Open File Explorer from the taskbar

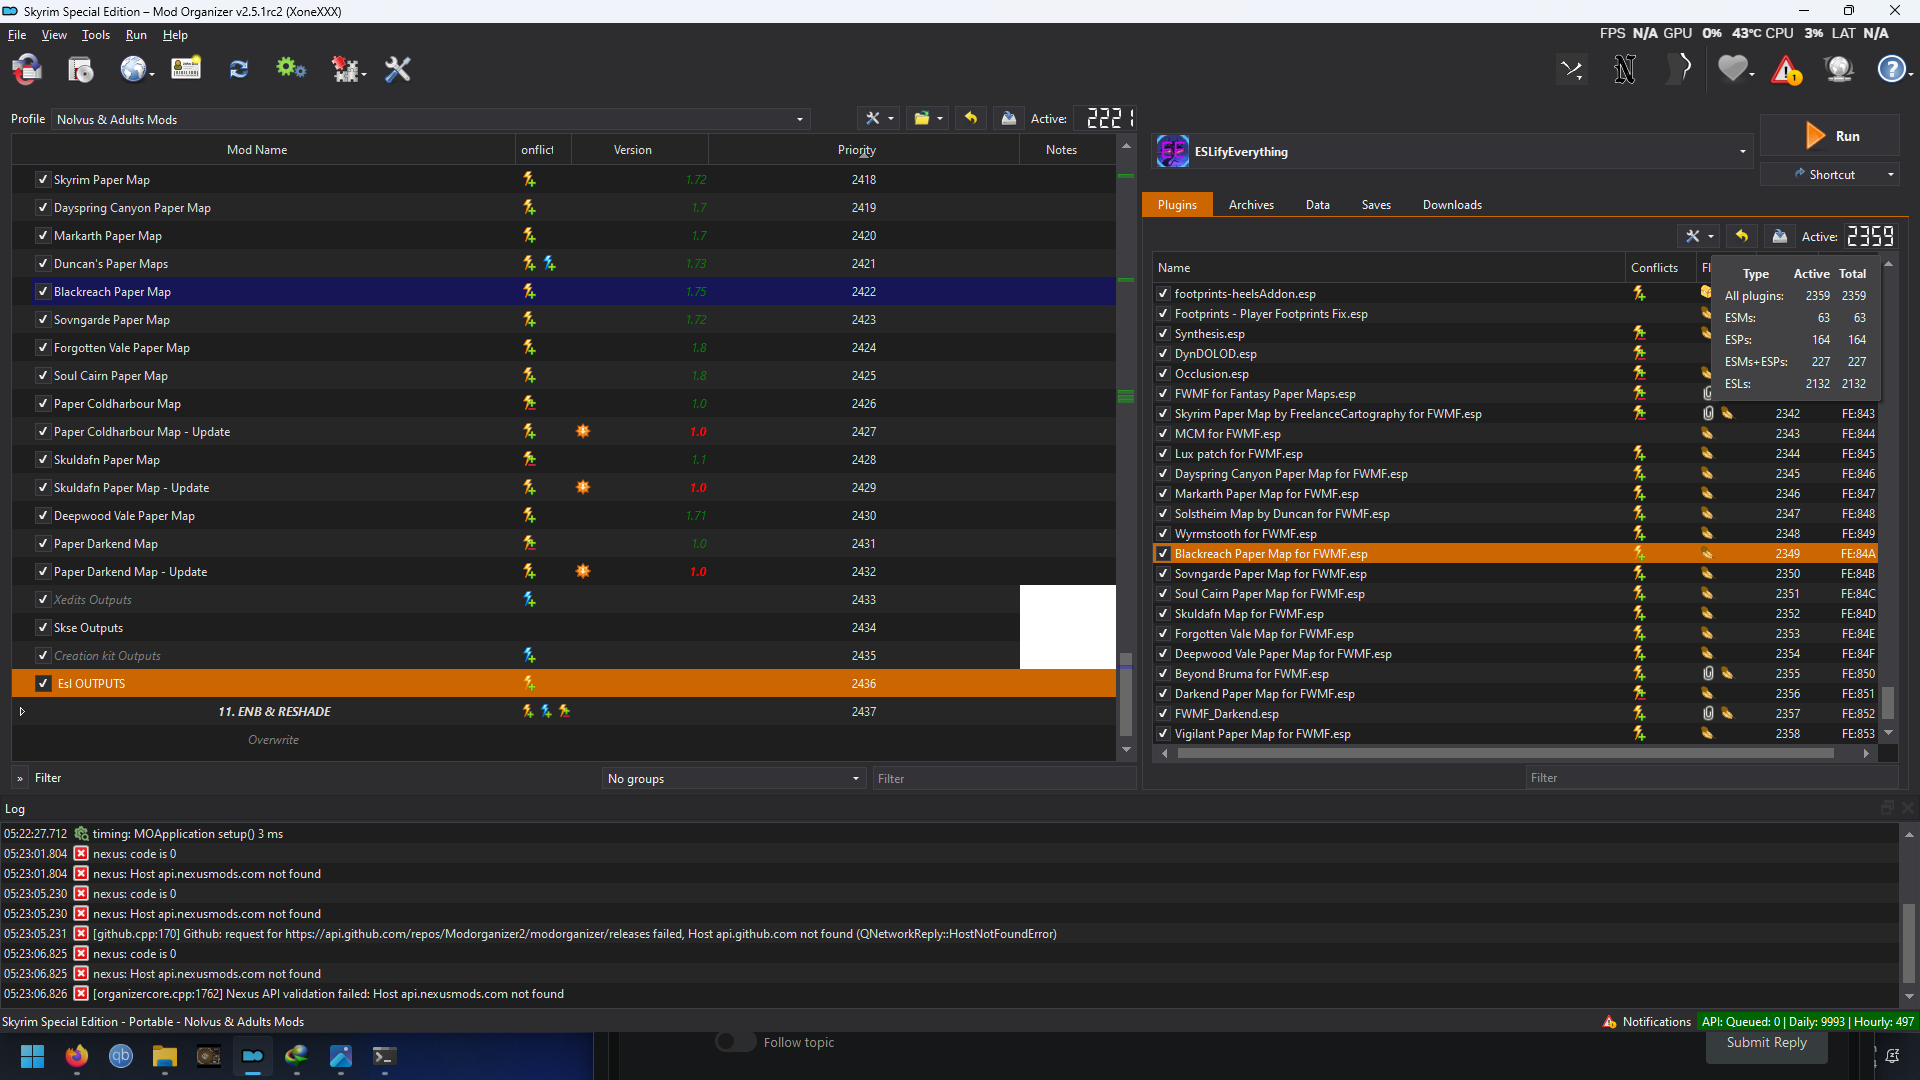[165, 1057]
